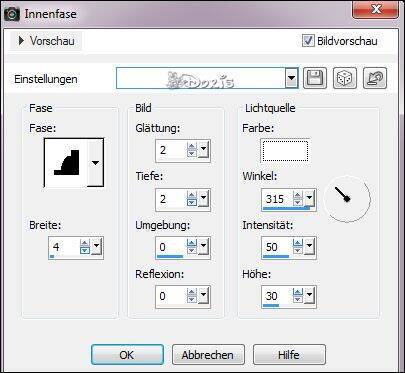Open the Intensität slider dropdown arrow
The height and width of the screenshot is (373, 405).
coord(310,246)
